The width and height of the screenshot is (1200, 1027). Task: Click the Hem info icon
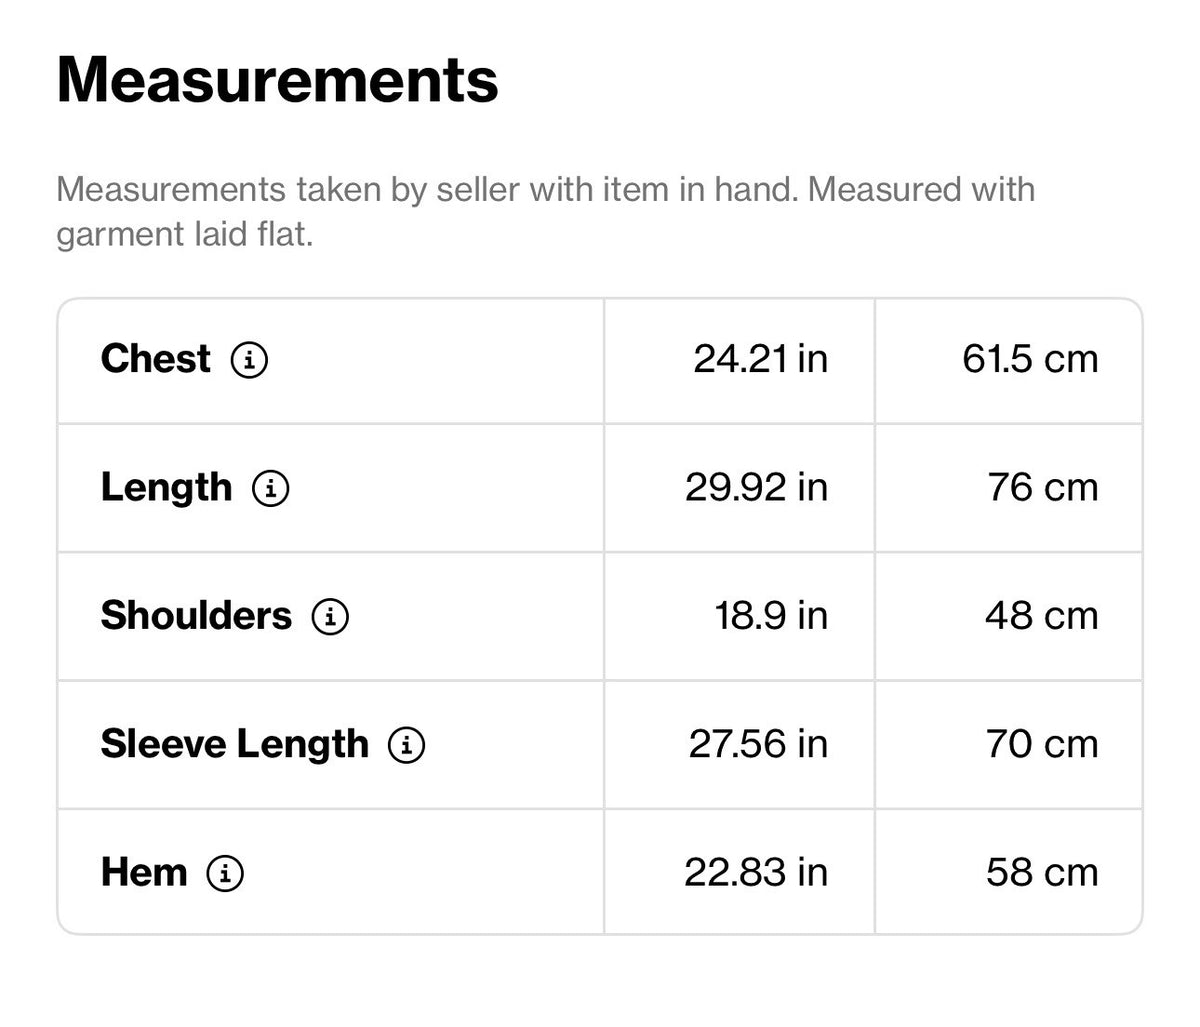[x=225, y=874]
